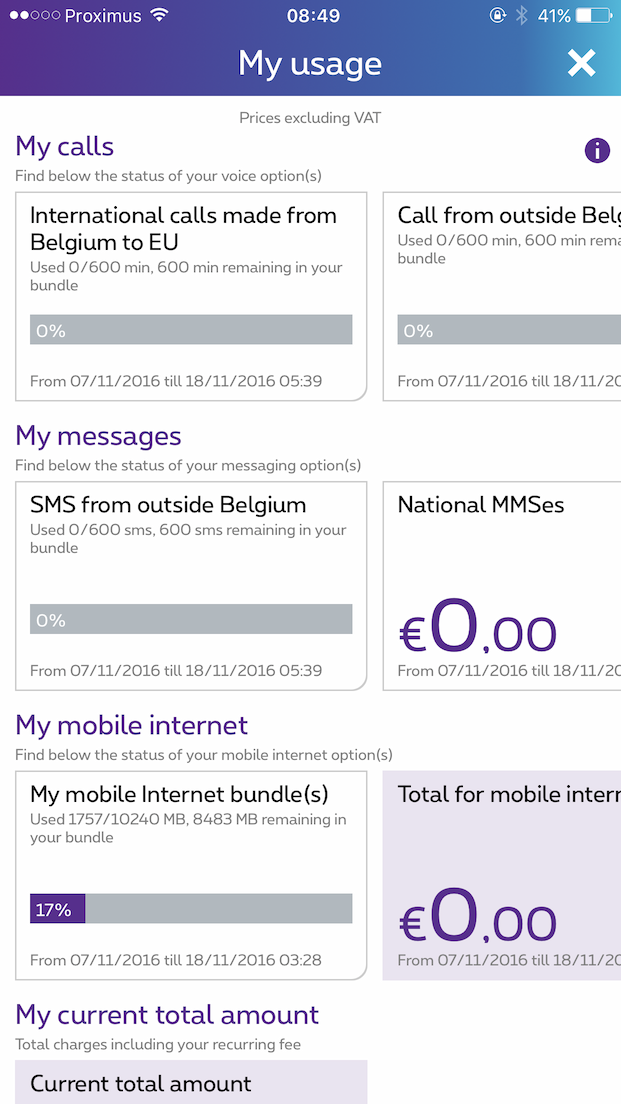Close the My usage screen
Screen dimensions: 621x1104
click(581, 64)
